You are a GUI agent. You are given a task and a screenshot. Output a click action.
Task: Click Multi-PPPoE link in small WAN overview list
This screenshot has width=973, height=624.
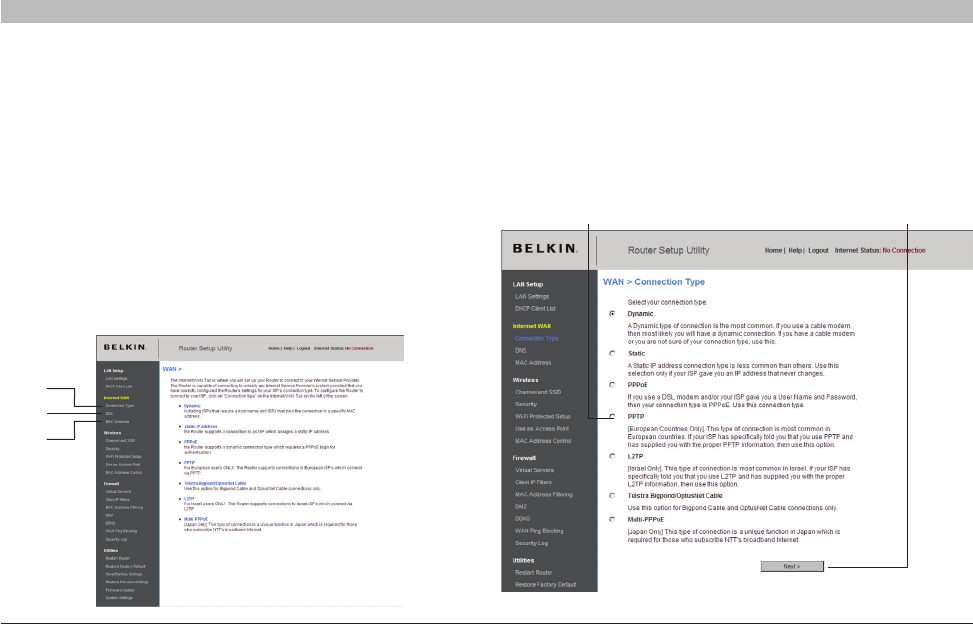pos(195,519)
